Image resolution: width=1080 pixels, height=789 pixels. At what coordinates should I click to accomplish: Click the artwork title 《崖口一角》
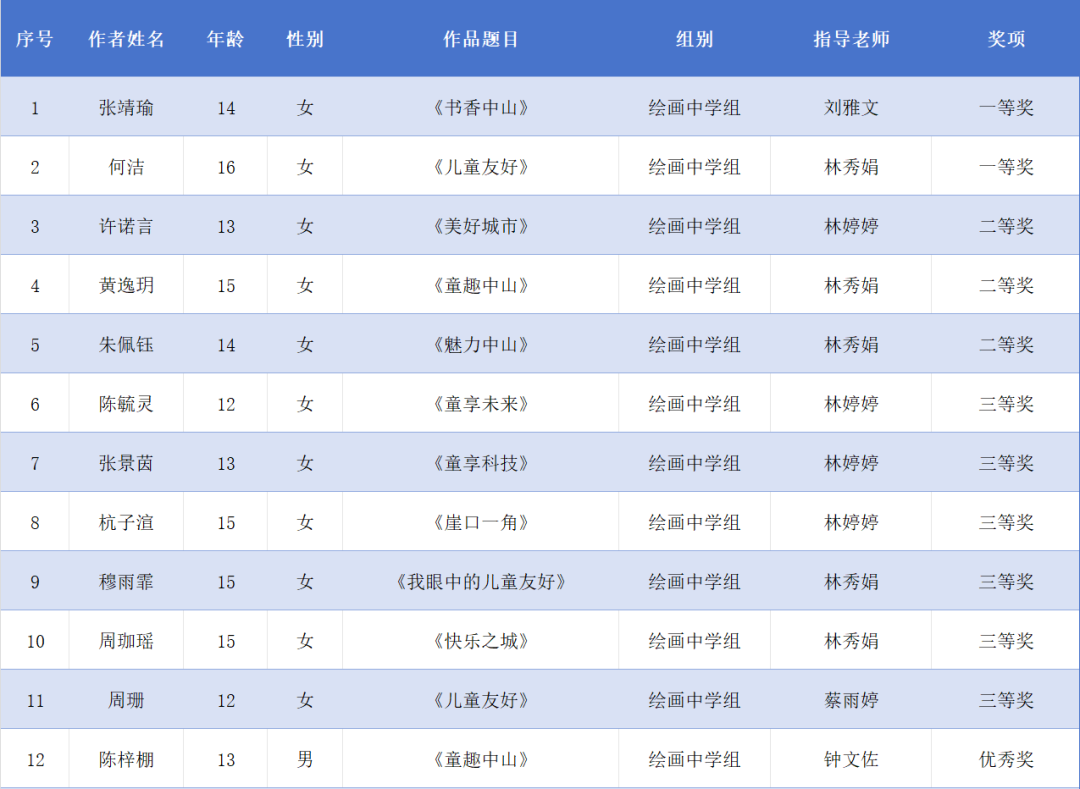point(481,523)
